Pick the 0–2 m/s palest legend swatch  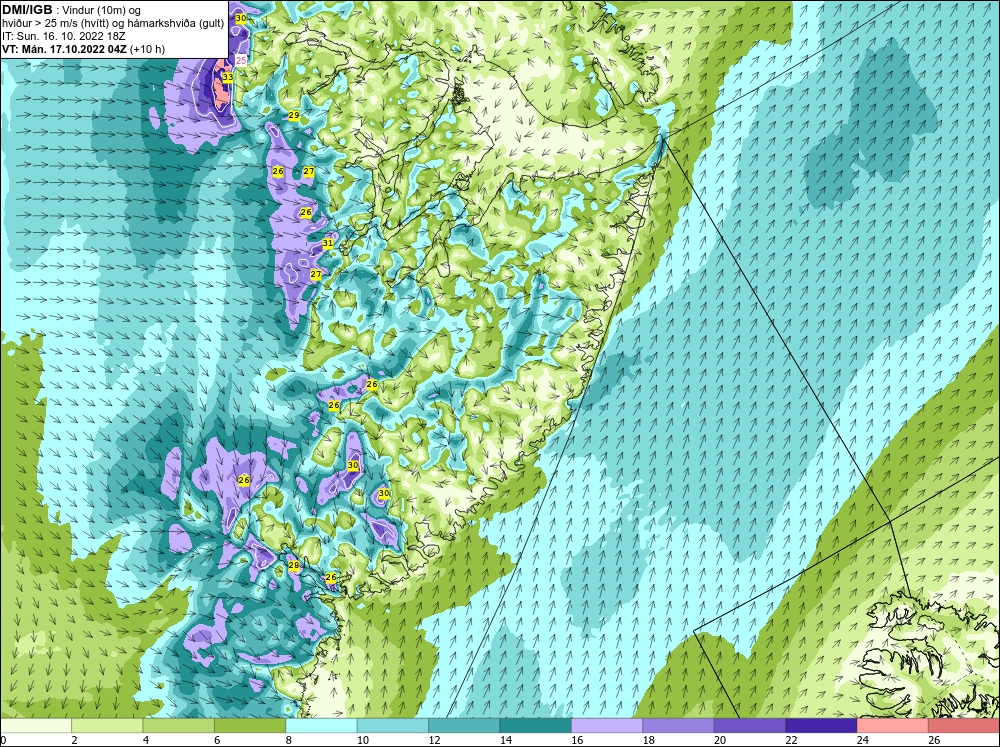point(36,725)
